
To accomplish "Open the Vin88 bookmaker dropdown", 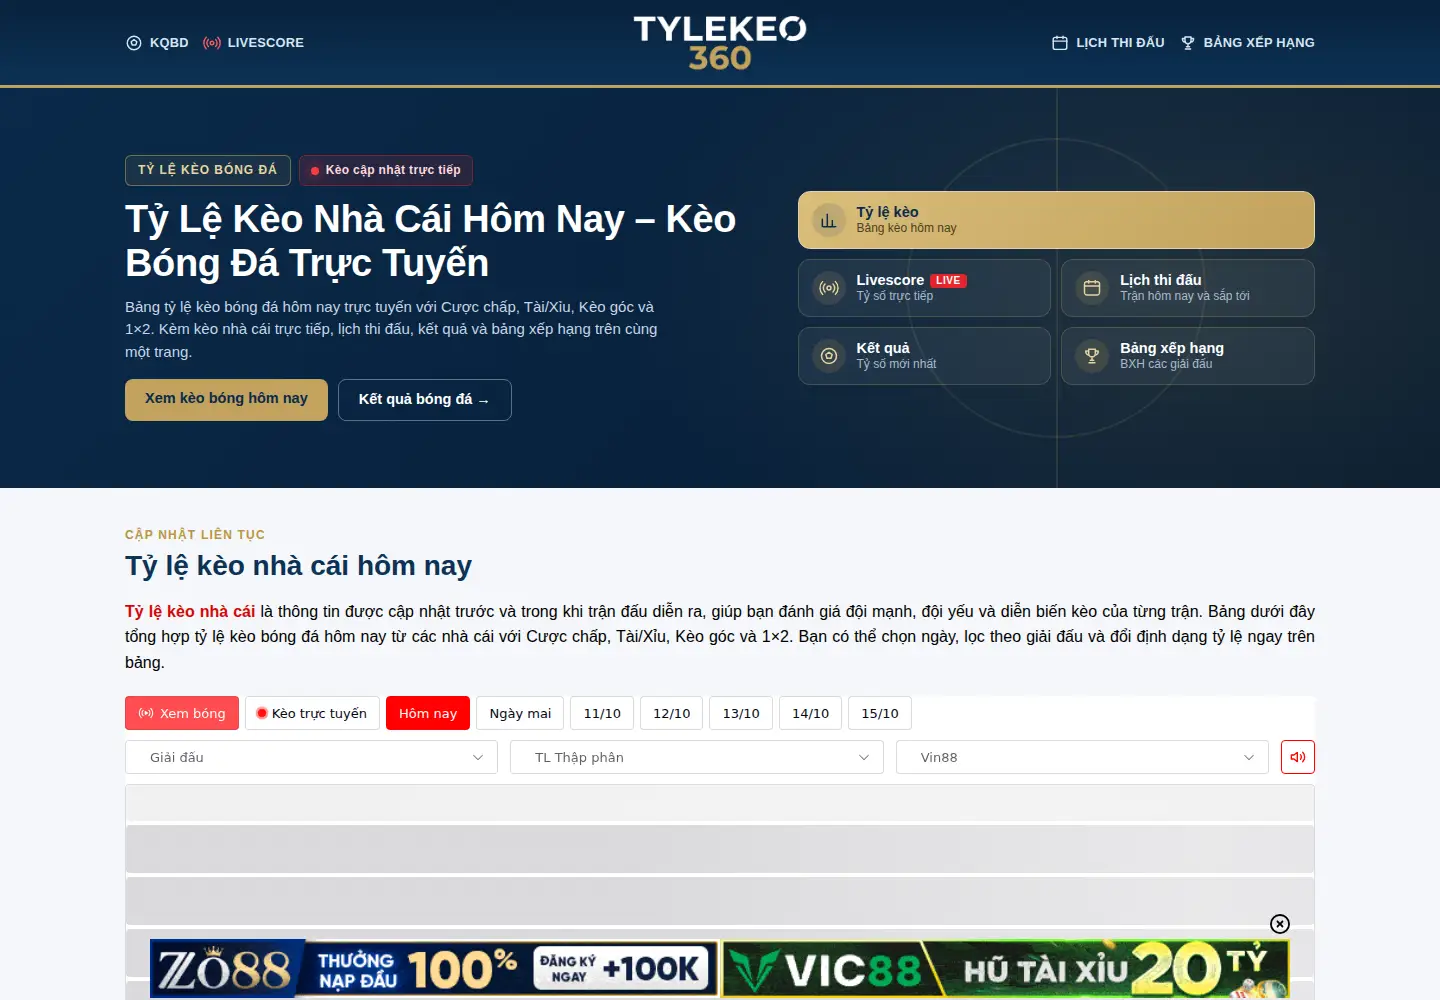I will pyautogui.click(x=1082, y=757).
